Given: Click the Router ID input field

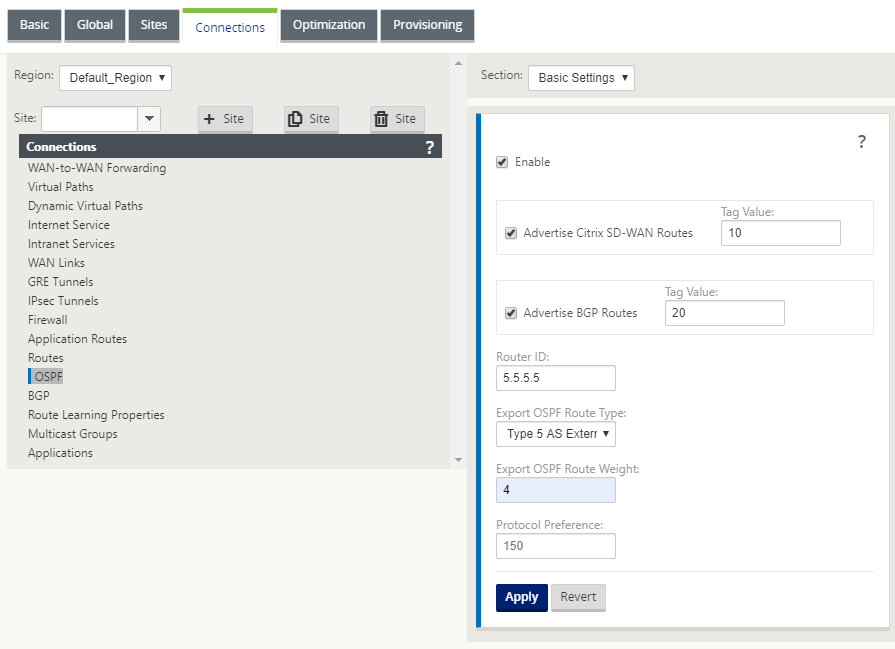Looking at the screenshot, I should click(x=555, y=378).
